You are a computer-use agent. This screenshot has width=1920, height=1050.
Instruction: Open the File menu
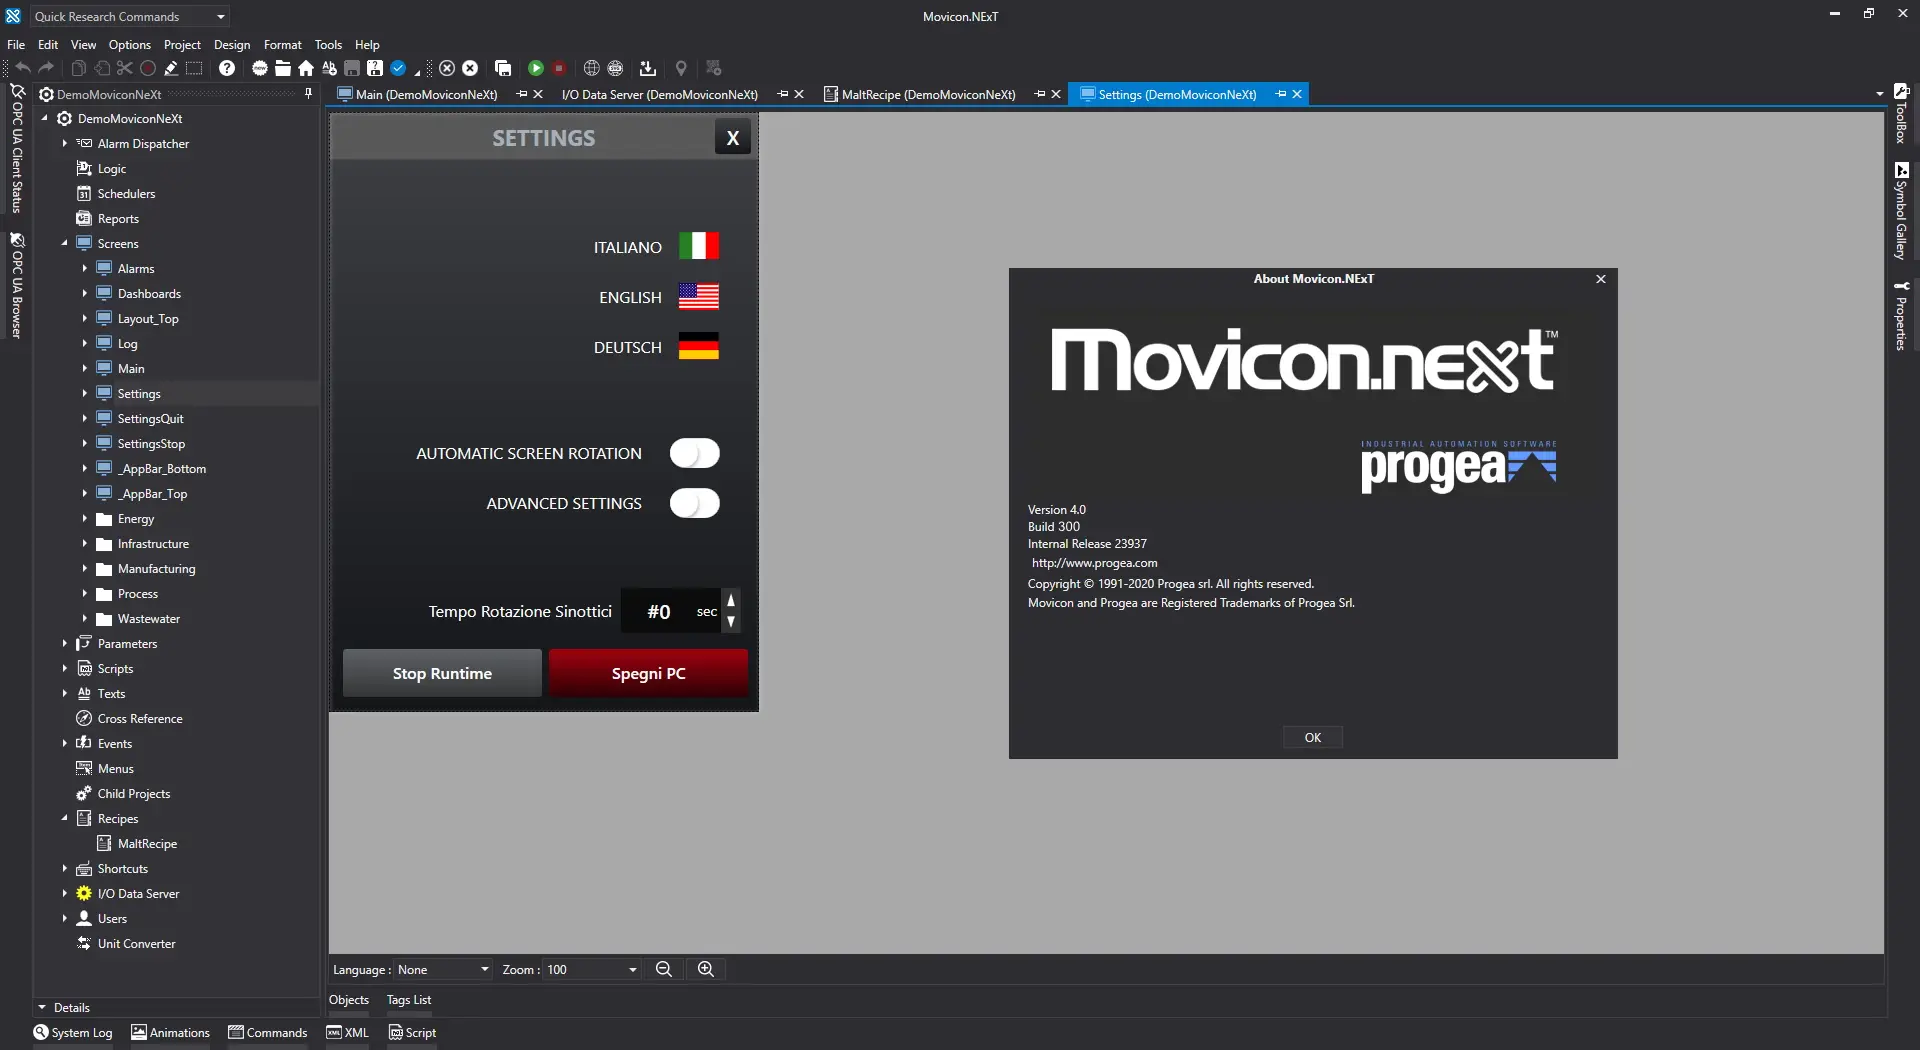point(16,44)
